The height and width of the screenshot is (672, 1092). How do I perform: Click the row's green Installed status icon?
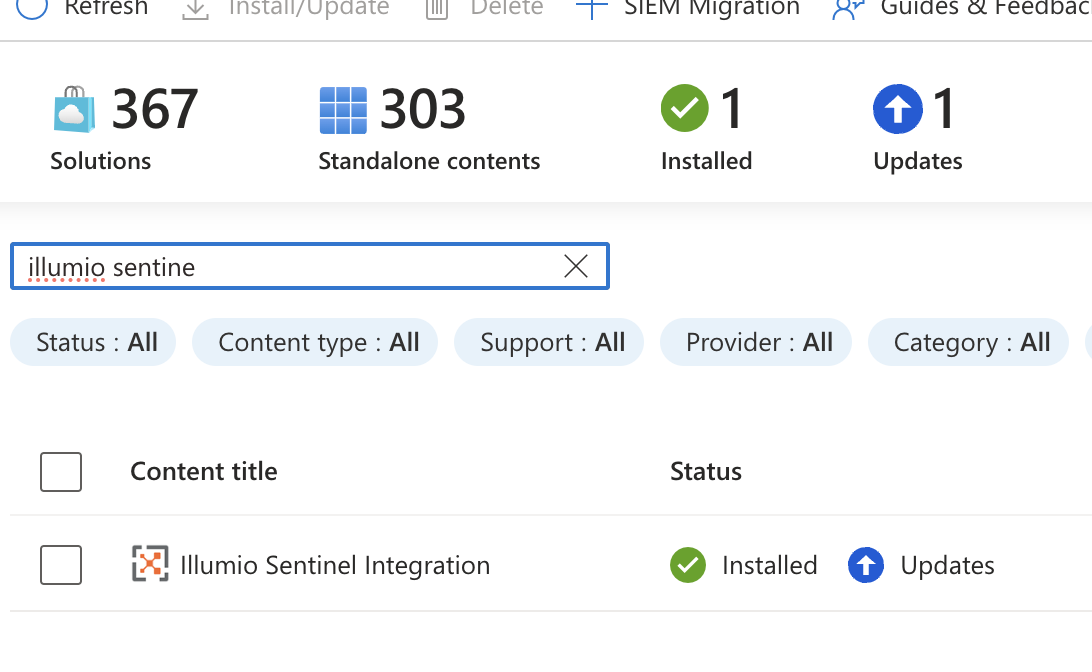[x=688, y=565]
